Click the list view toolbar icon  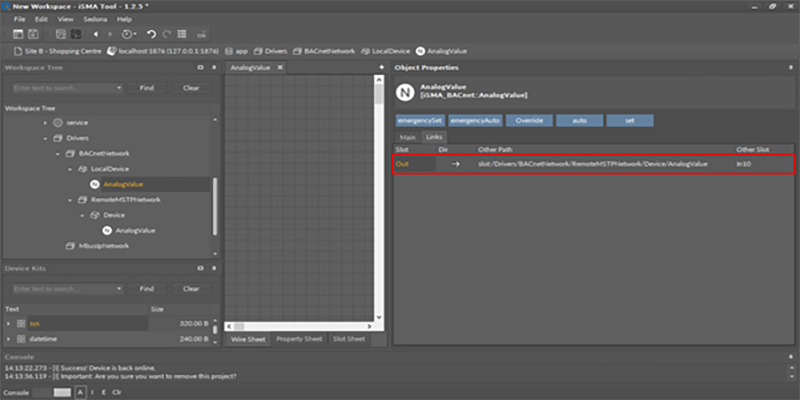coord(182,34)
